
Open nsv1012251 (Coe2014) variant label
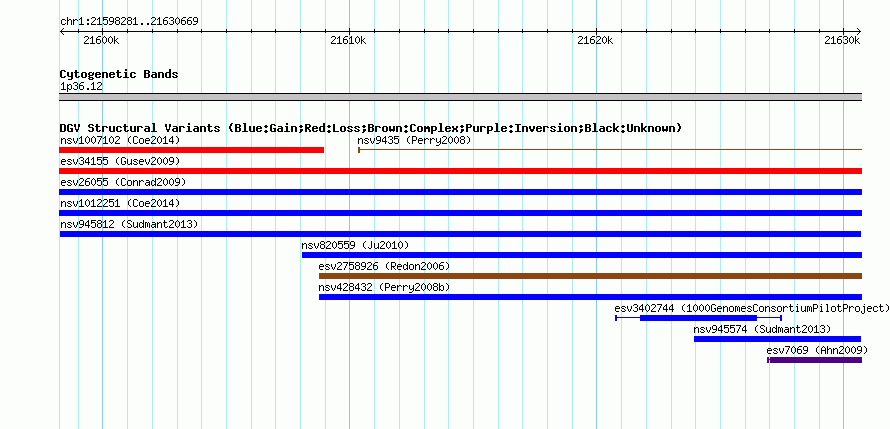pos(120,203)
